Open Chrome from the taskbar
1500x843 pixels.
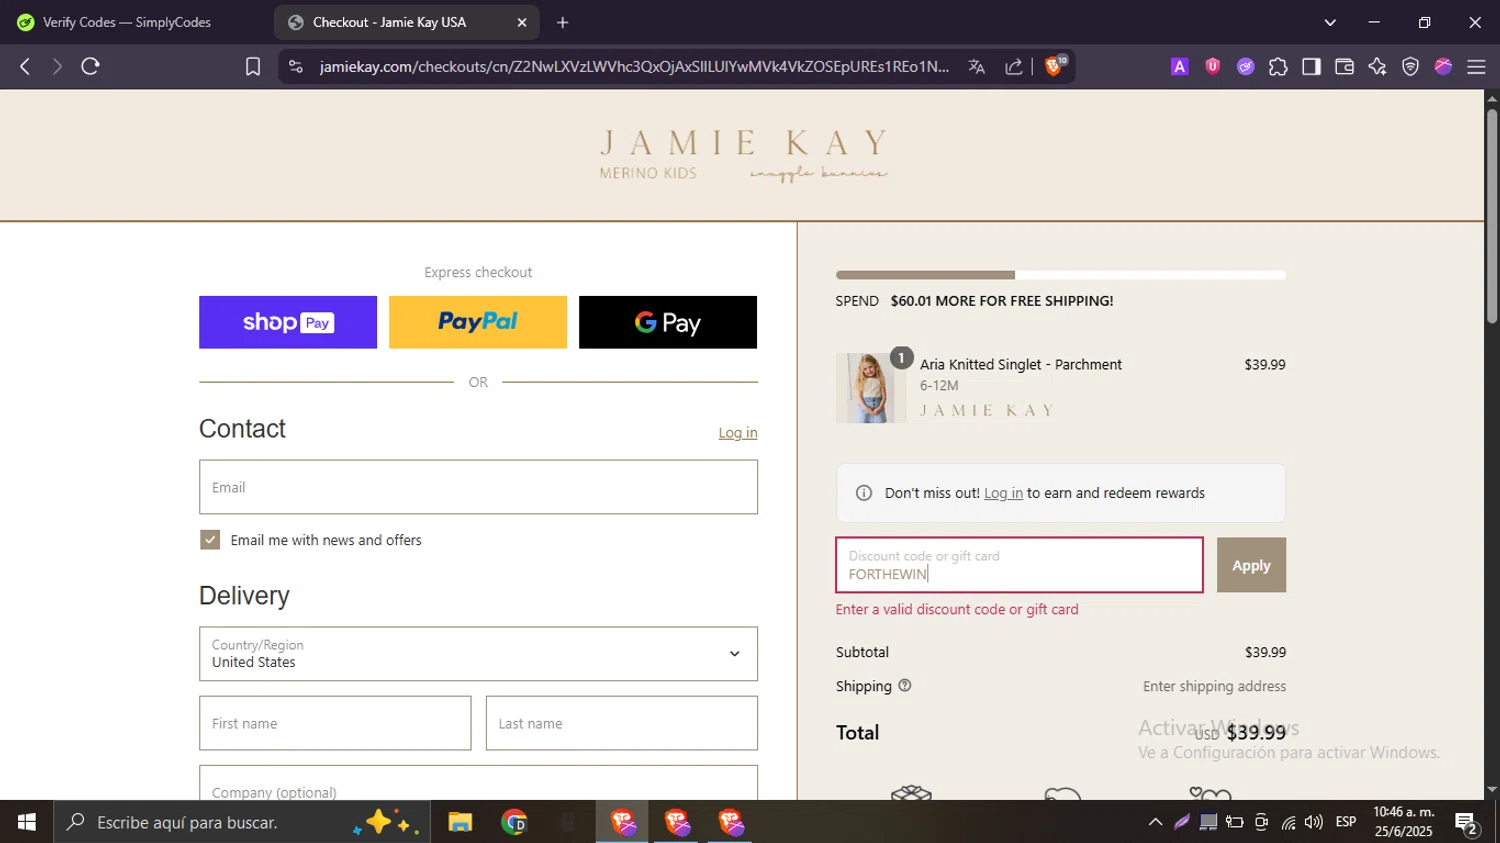pos(514,822)
